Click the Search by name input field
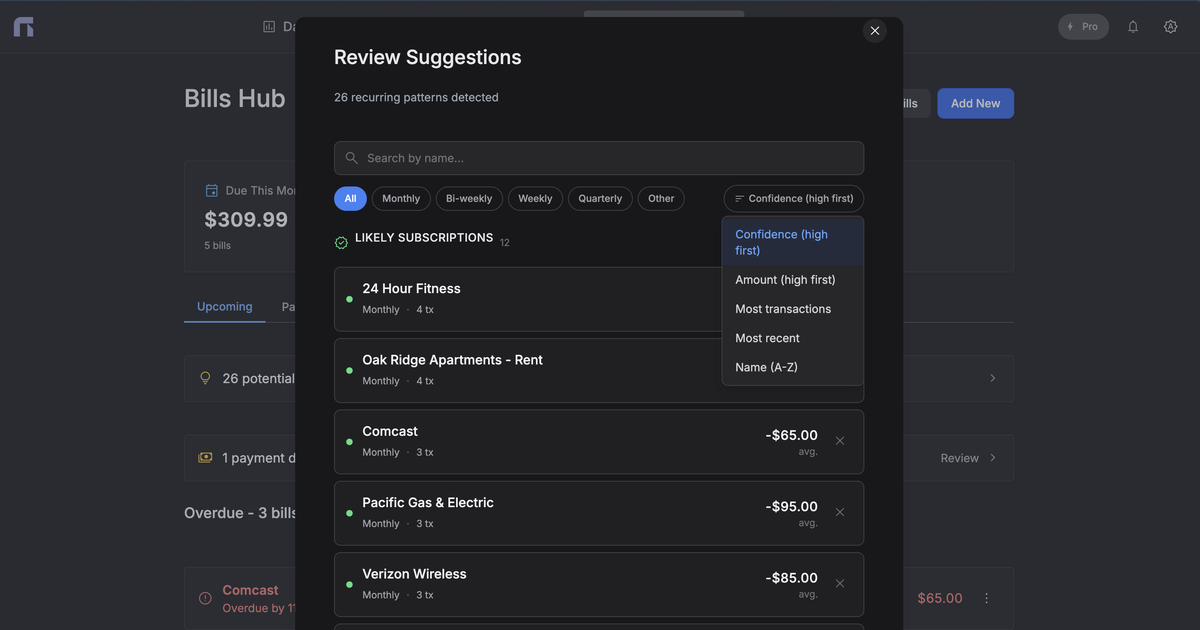1200x630 pixels. click(598, 157)
